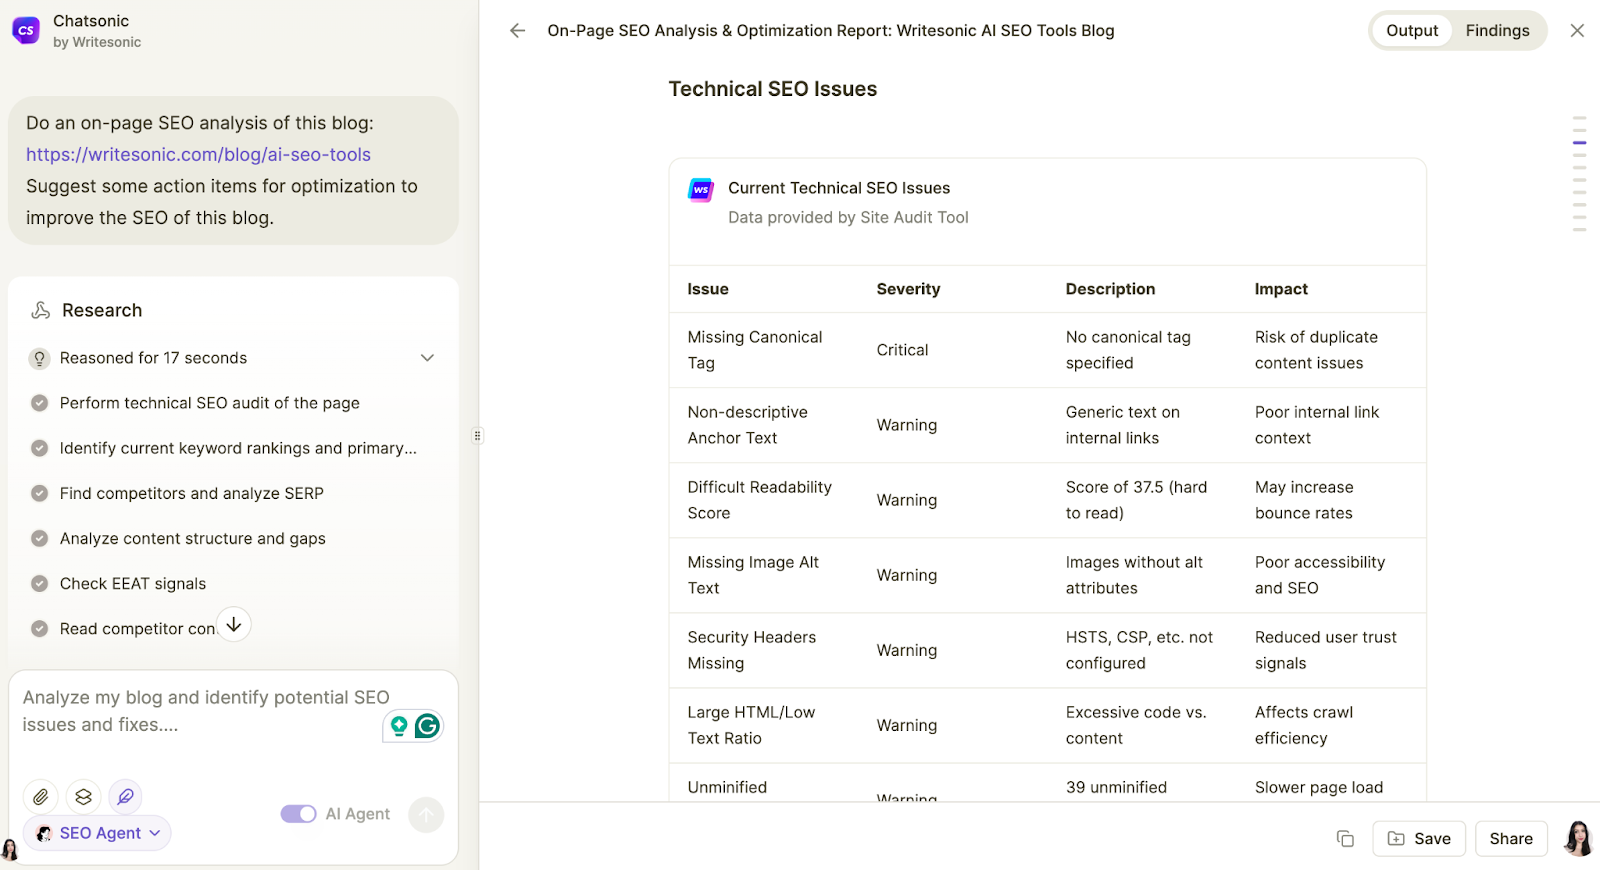Image resolution: width=1600 pixels, height=870 pixels.
Task: Click the Share button
Action: [x=1511, y=839]
